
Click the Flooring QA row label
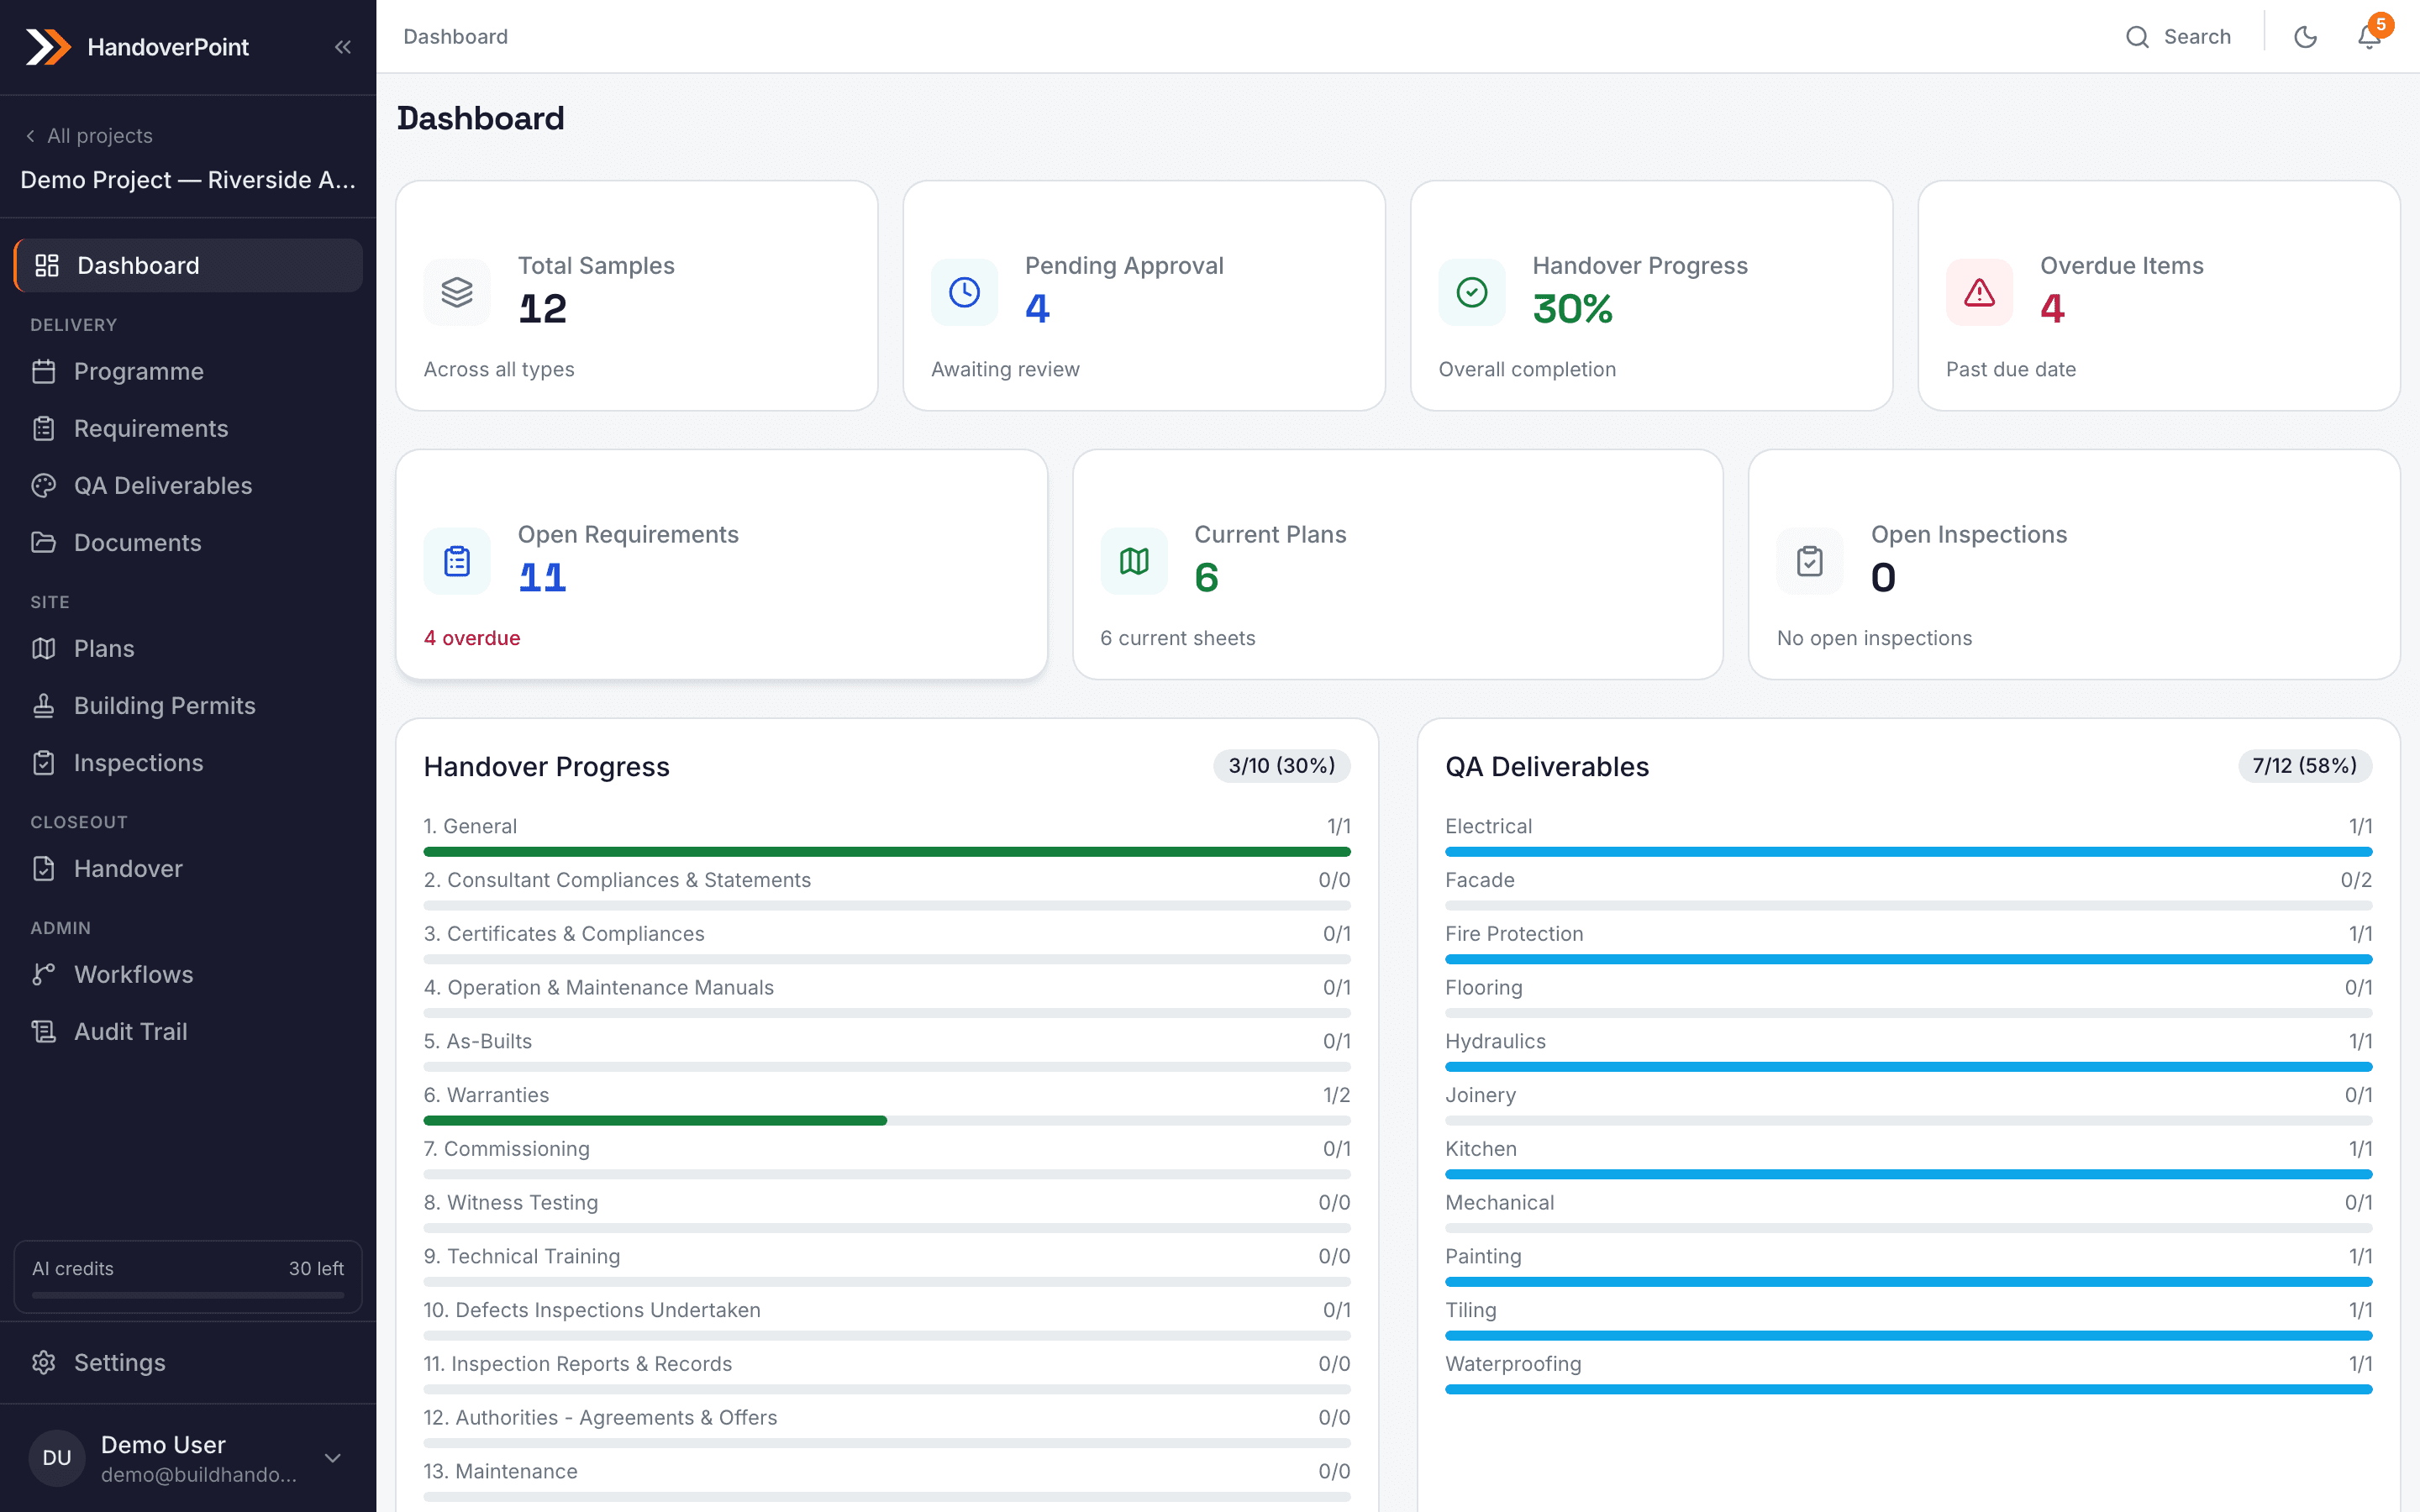(1484, 988)
